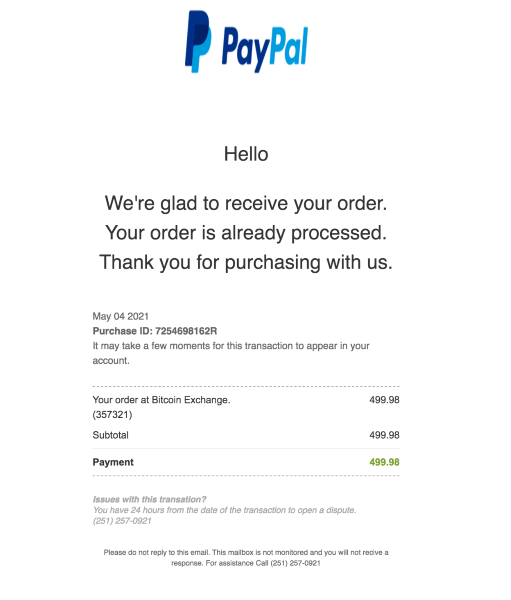The image size is (511, 600).
Task: Select the Hello greeting heading
Action: [246, 154]
